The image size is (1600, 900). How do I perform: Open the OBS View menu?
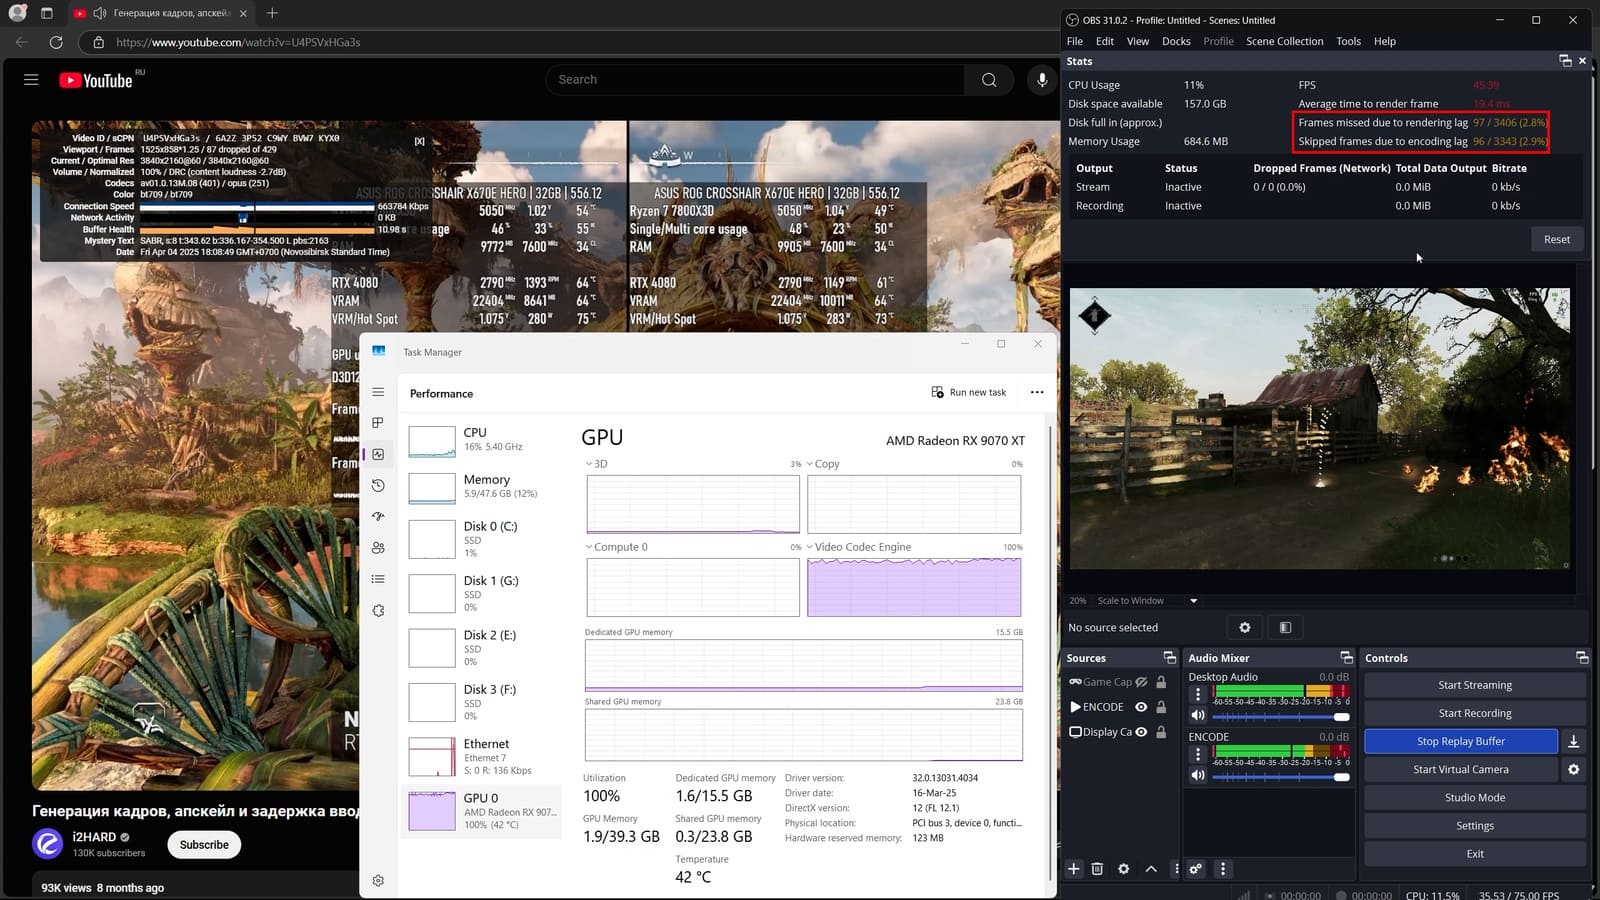tap(1138, 41)
